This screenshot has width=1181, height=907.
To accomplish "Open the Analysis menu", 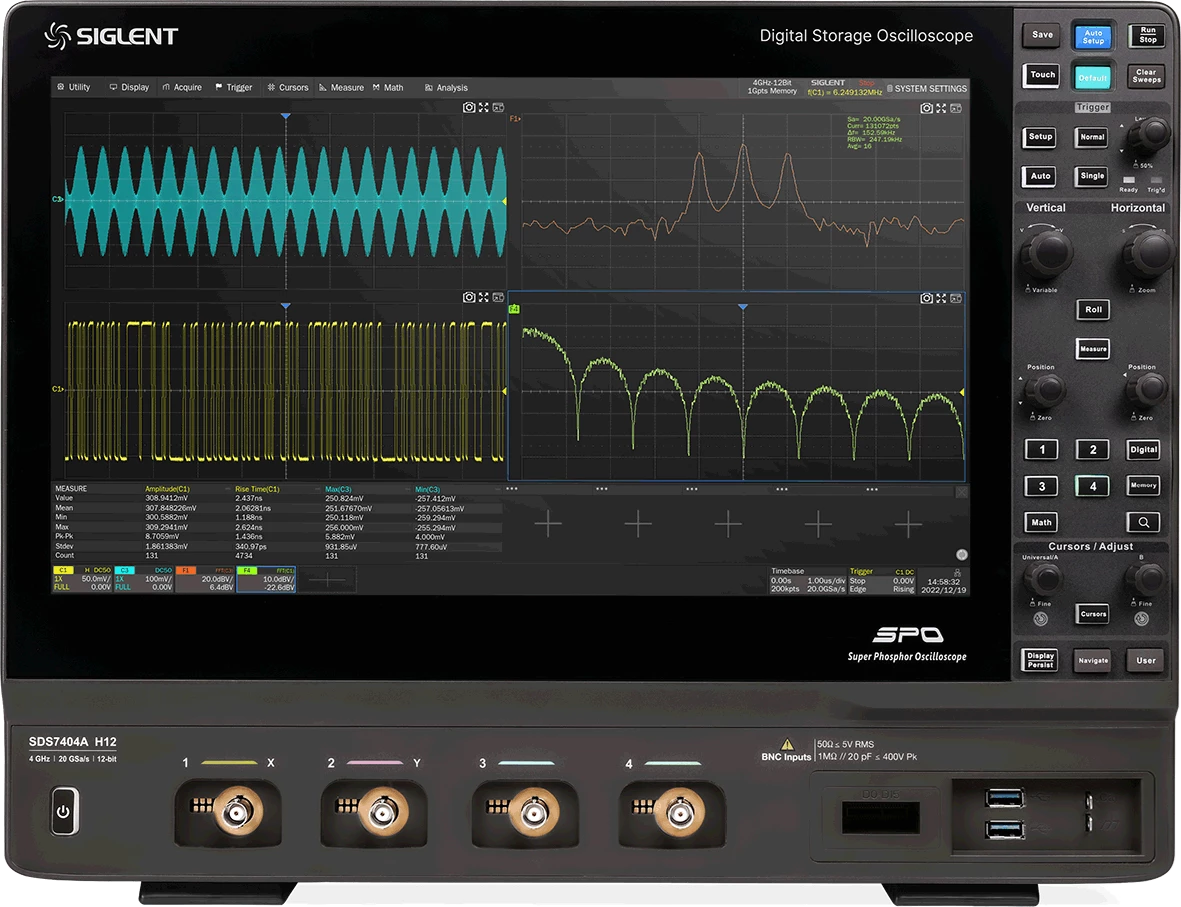I will click(x=447, y=88).
